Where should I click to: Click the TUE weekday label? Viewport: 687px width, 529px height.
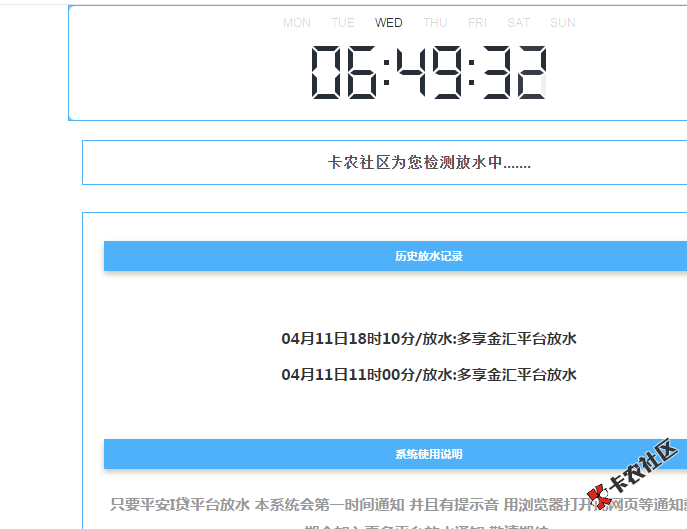(343, 23)
